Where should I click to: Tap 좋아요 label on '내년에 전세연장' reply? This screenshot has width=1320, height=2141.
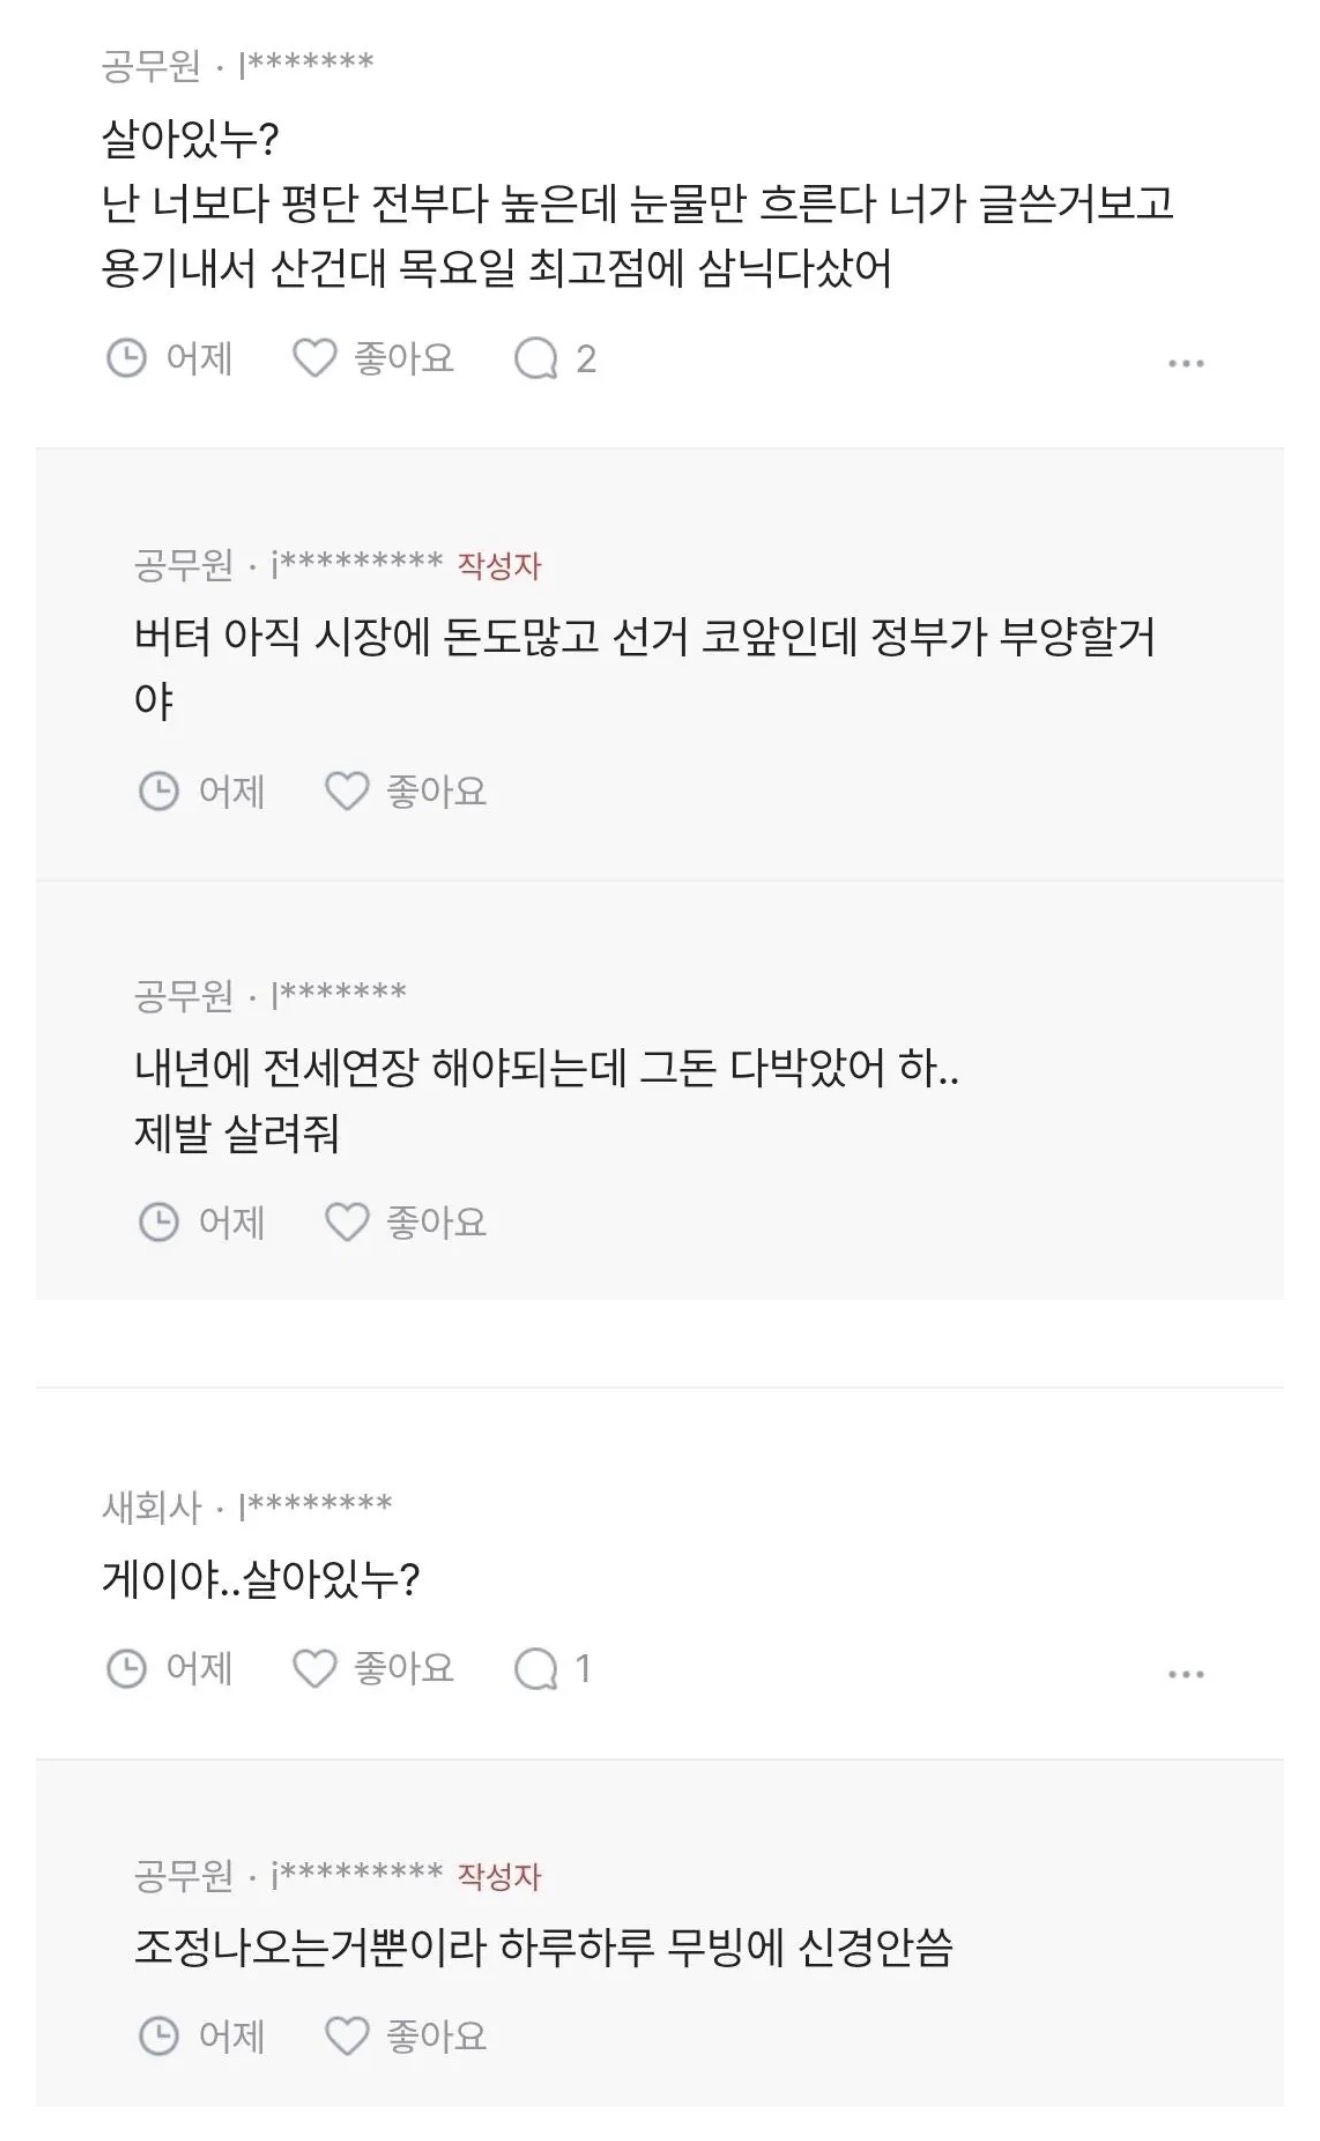tap(436, 1222)
